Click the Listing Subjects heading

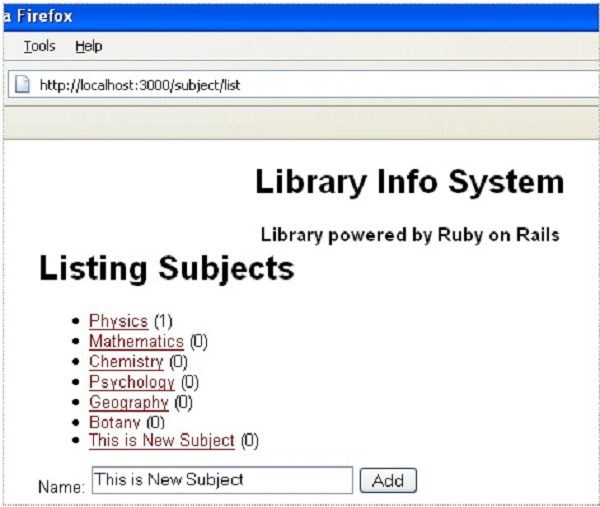coord(167,269)
